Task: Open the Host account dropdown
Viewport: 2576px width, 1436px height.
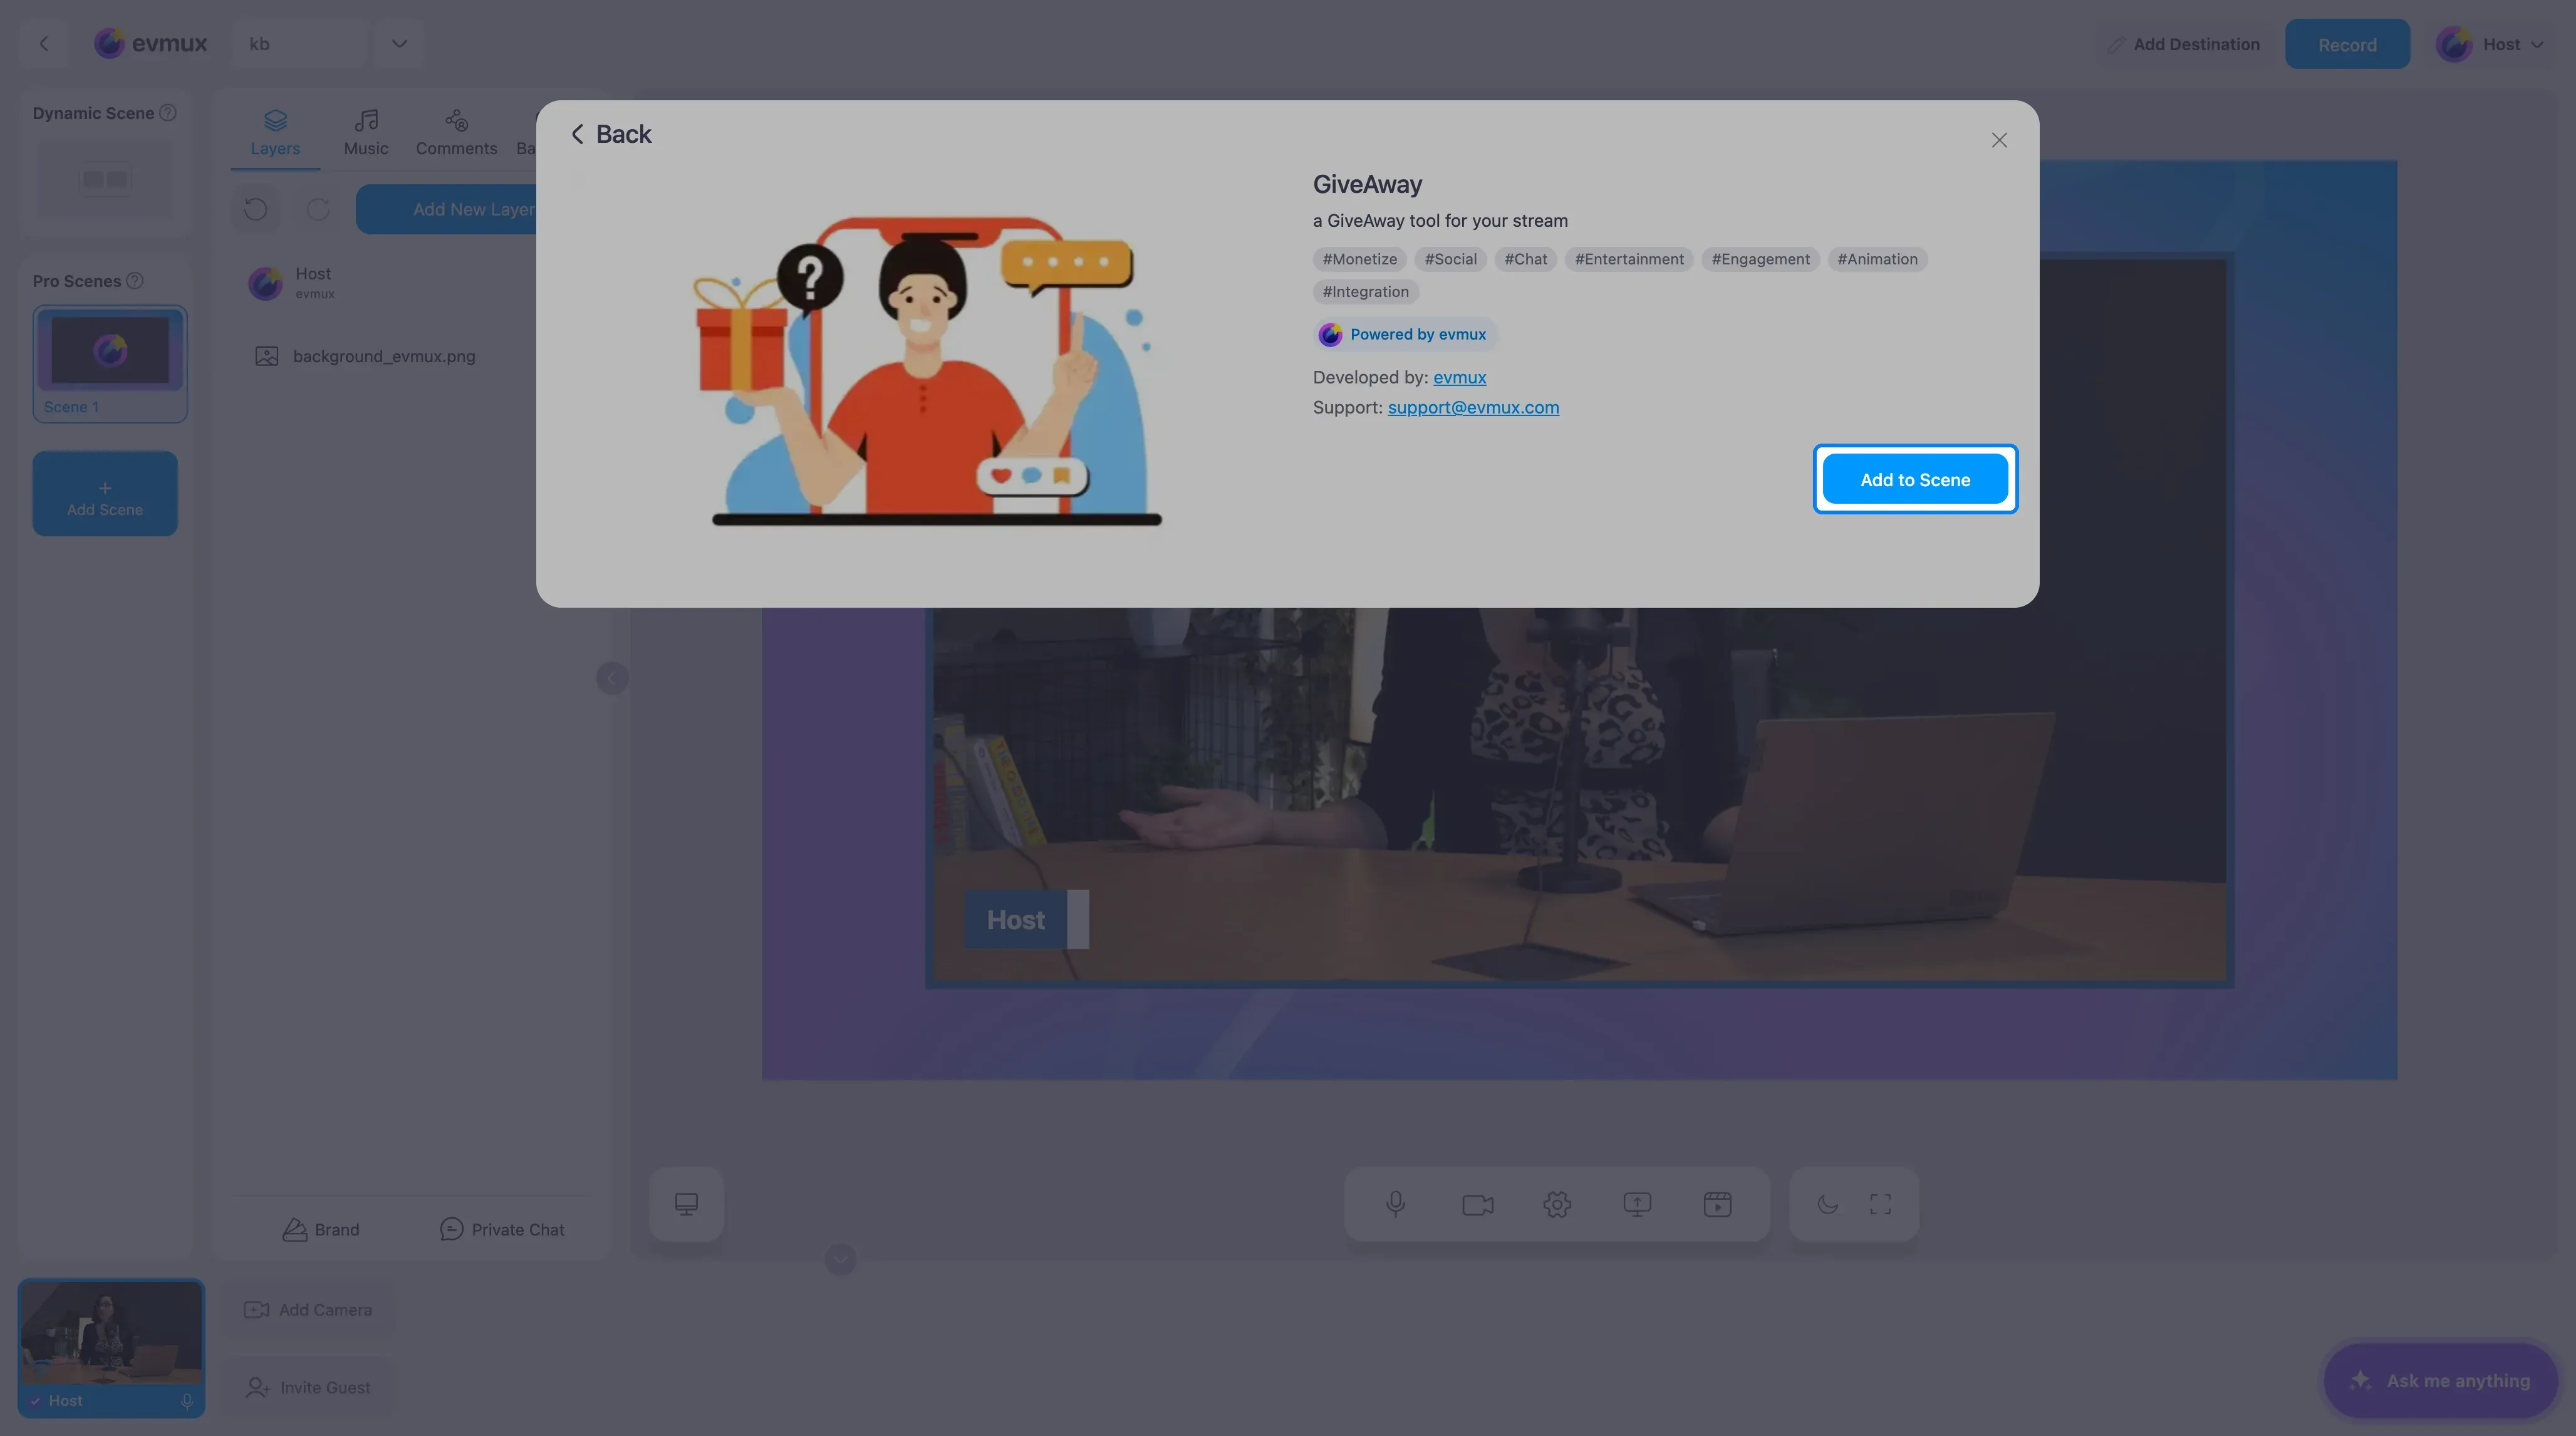Action: (x=2490, y=44)
